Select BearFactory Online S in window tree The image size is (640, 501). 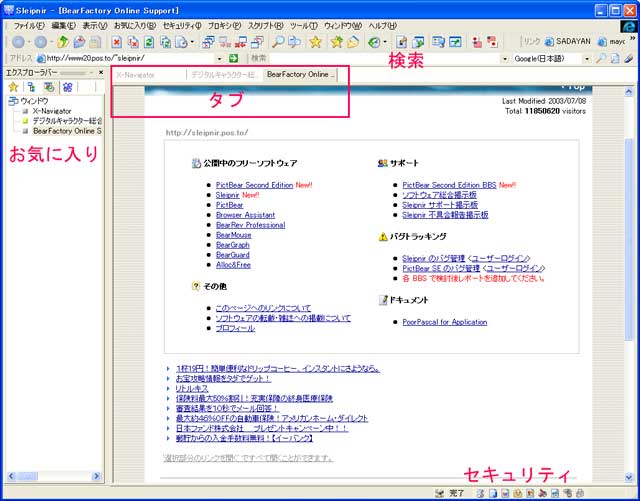[x=67, y=131]
